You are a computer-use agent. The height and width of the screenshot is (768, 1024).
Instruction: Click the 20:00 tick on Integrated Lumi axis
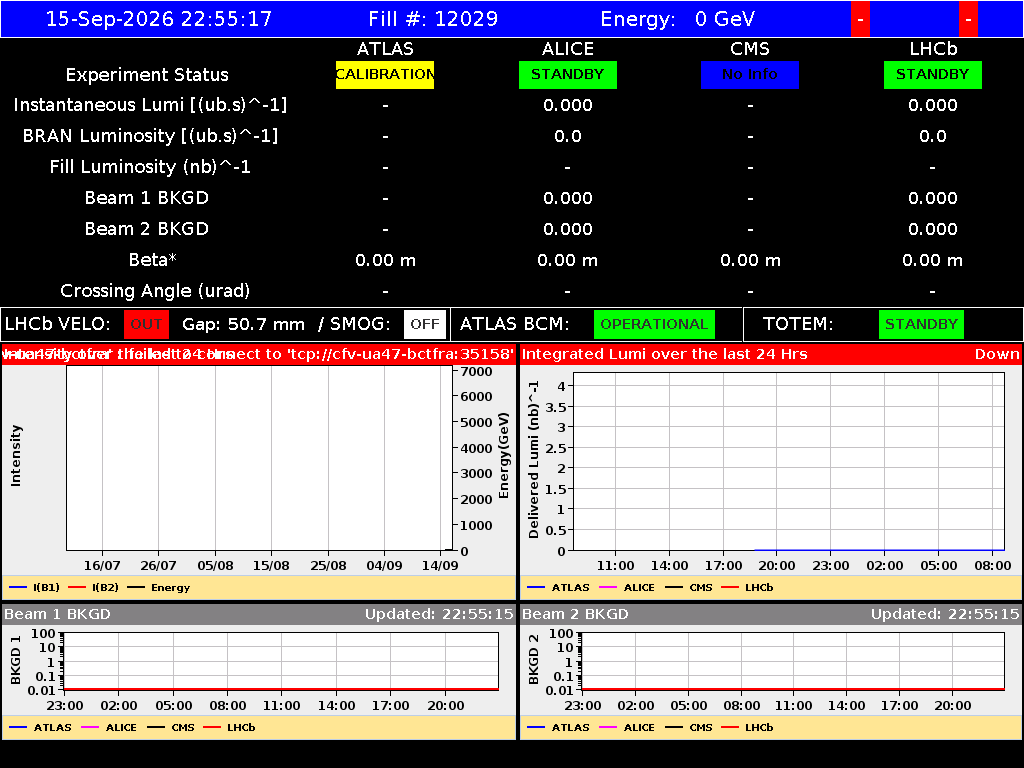point(777,566)
